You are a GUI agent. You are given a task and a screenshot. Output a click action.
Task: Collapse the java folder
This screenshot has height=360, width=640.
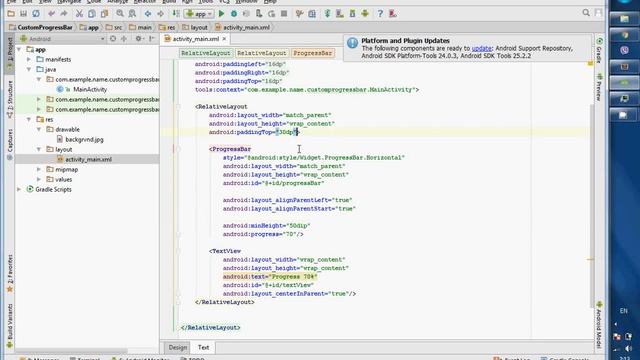29,69
